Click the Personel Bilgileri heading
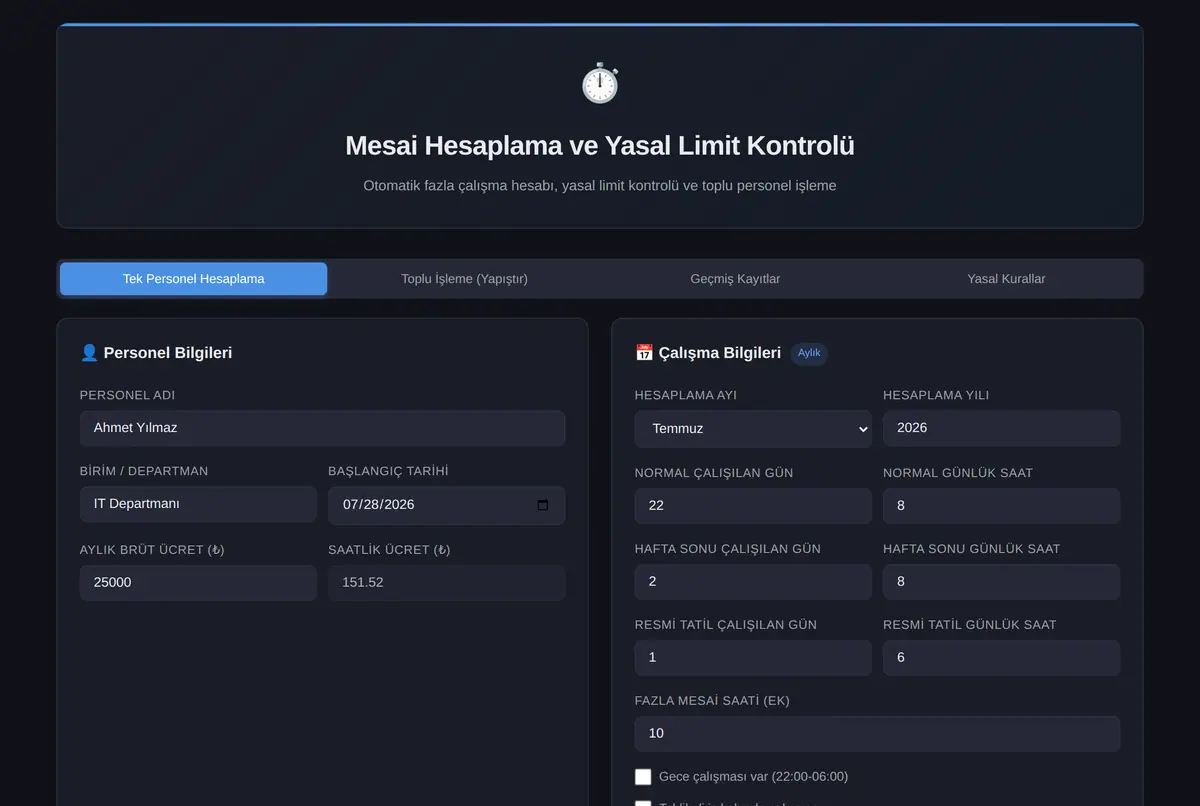The height and width of the screenshot is (806, 1200). (x=168, y=353)
